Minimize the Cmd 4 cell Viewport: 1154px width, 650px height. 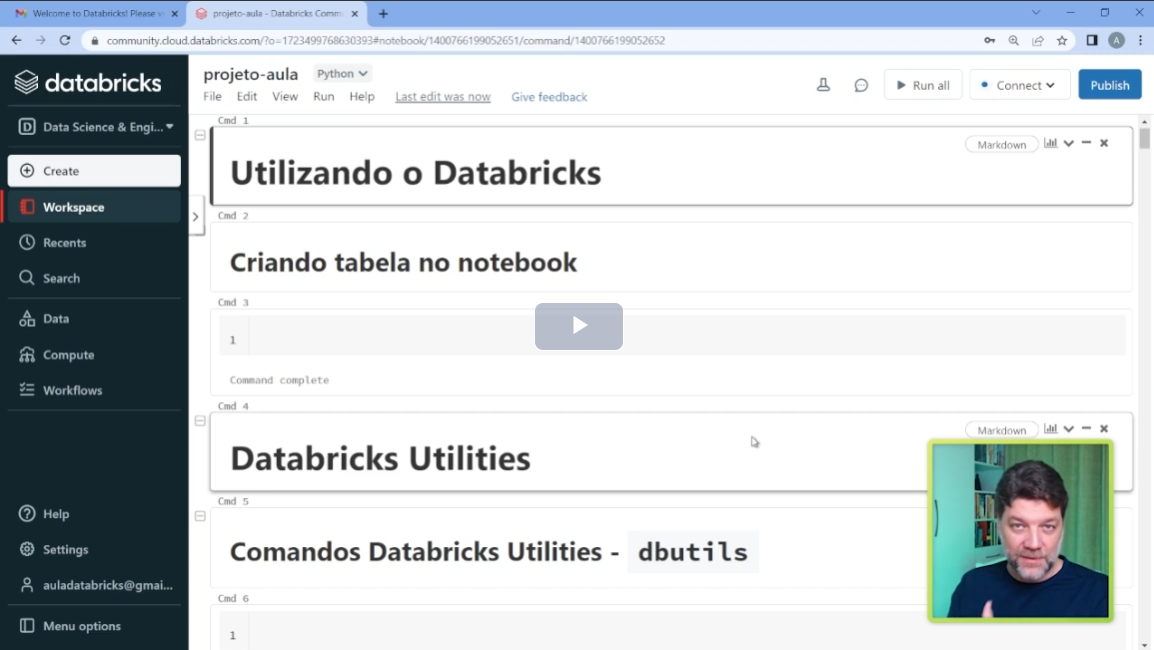click(1086, 428)
